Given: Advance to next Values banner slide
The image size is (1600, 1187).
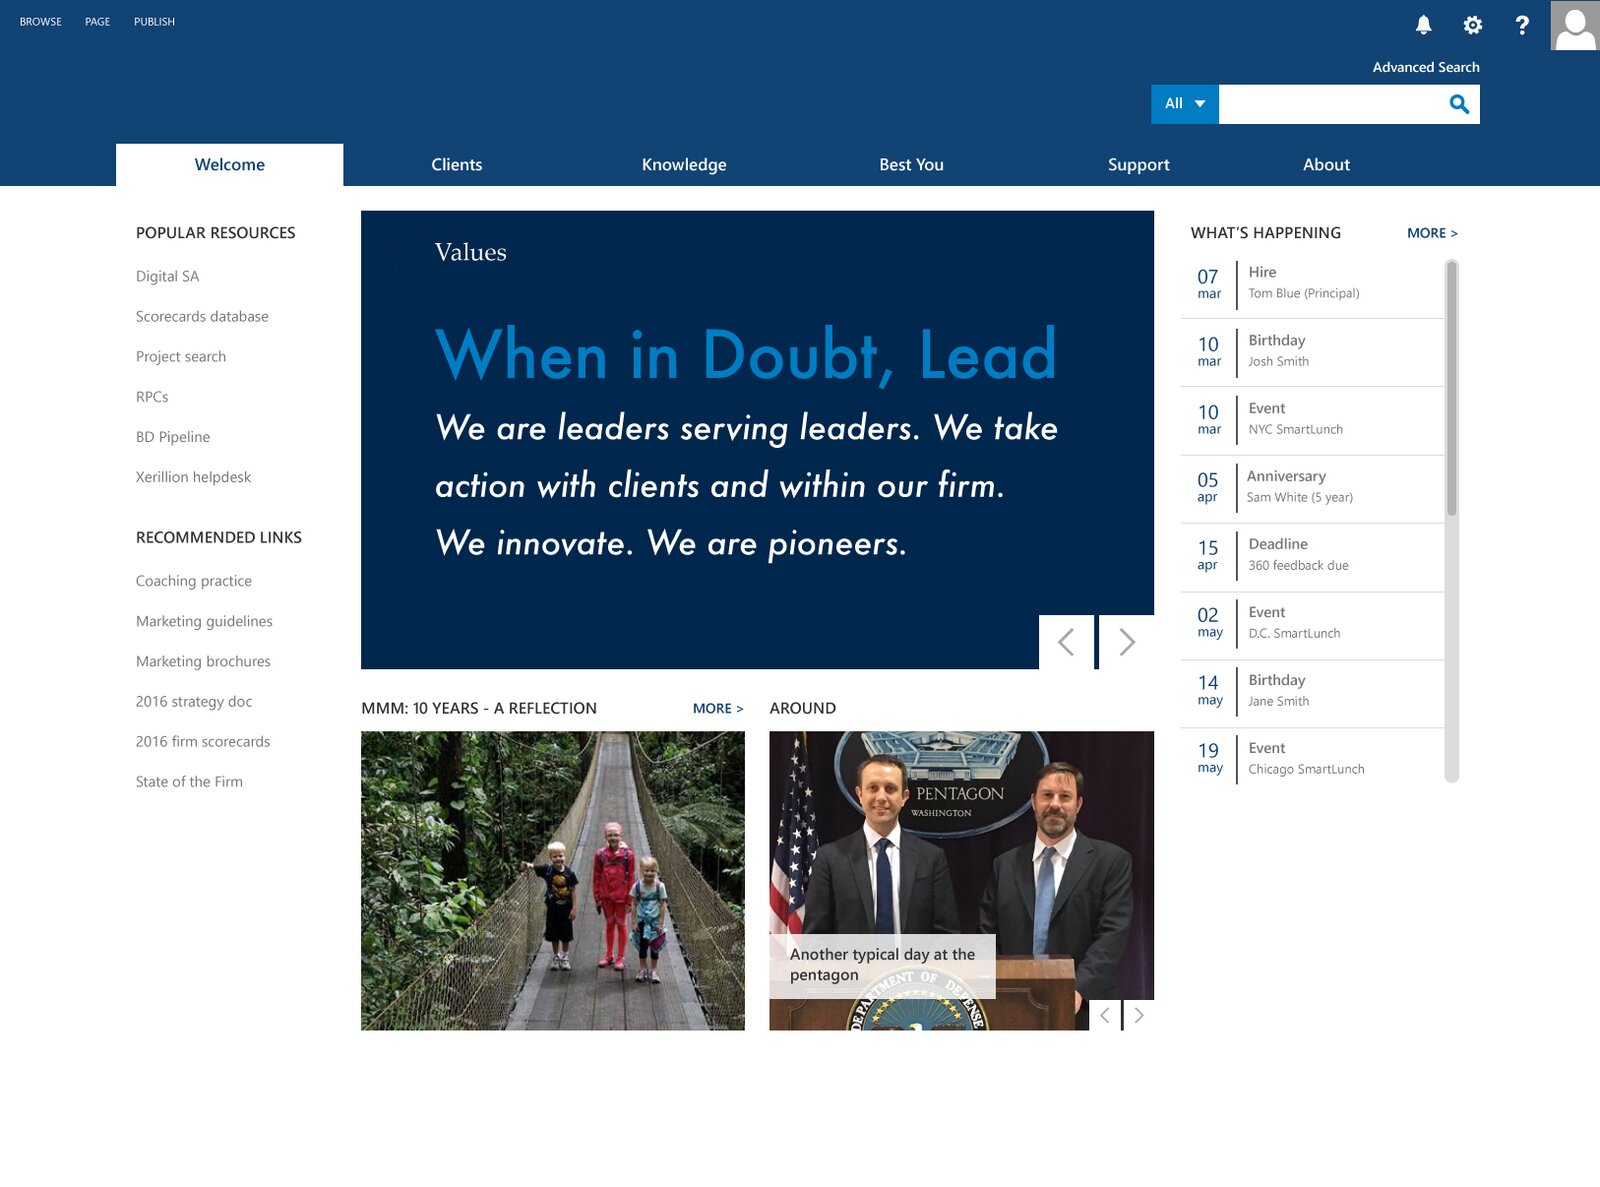Looking at the screenshot, I should coord(1127,642).
